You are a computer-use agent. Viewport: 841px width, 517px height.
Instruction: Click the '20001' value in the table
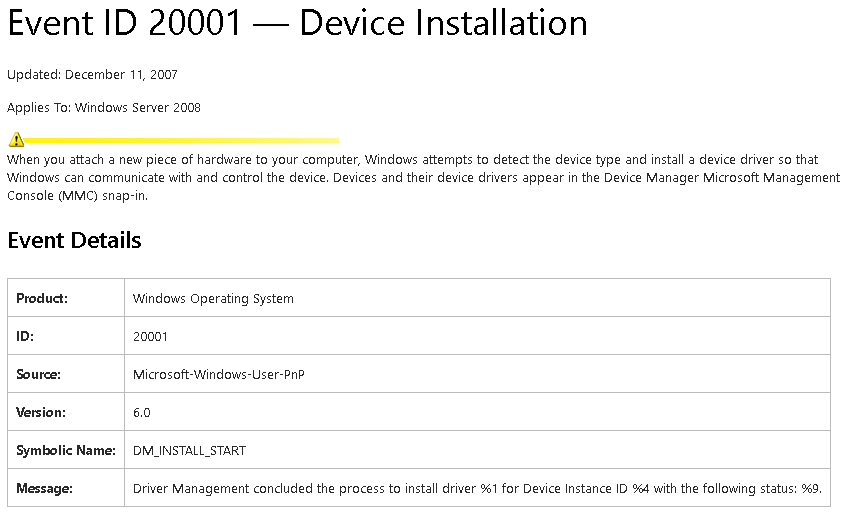point(150,336)
